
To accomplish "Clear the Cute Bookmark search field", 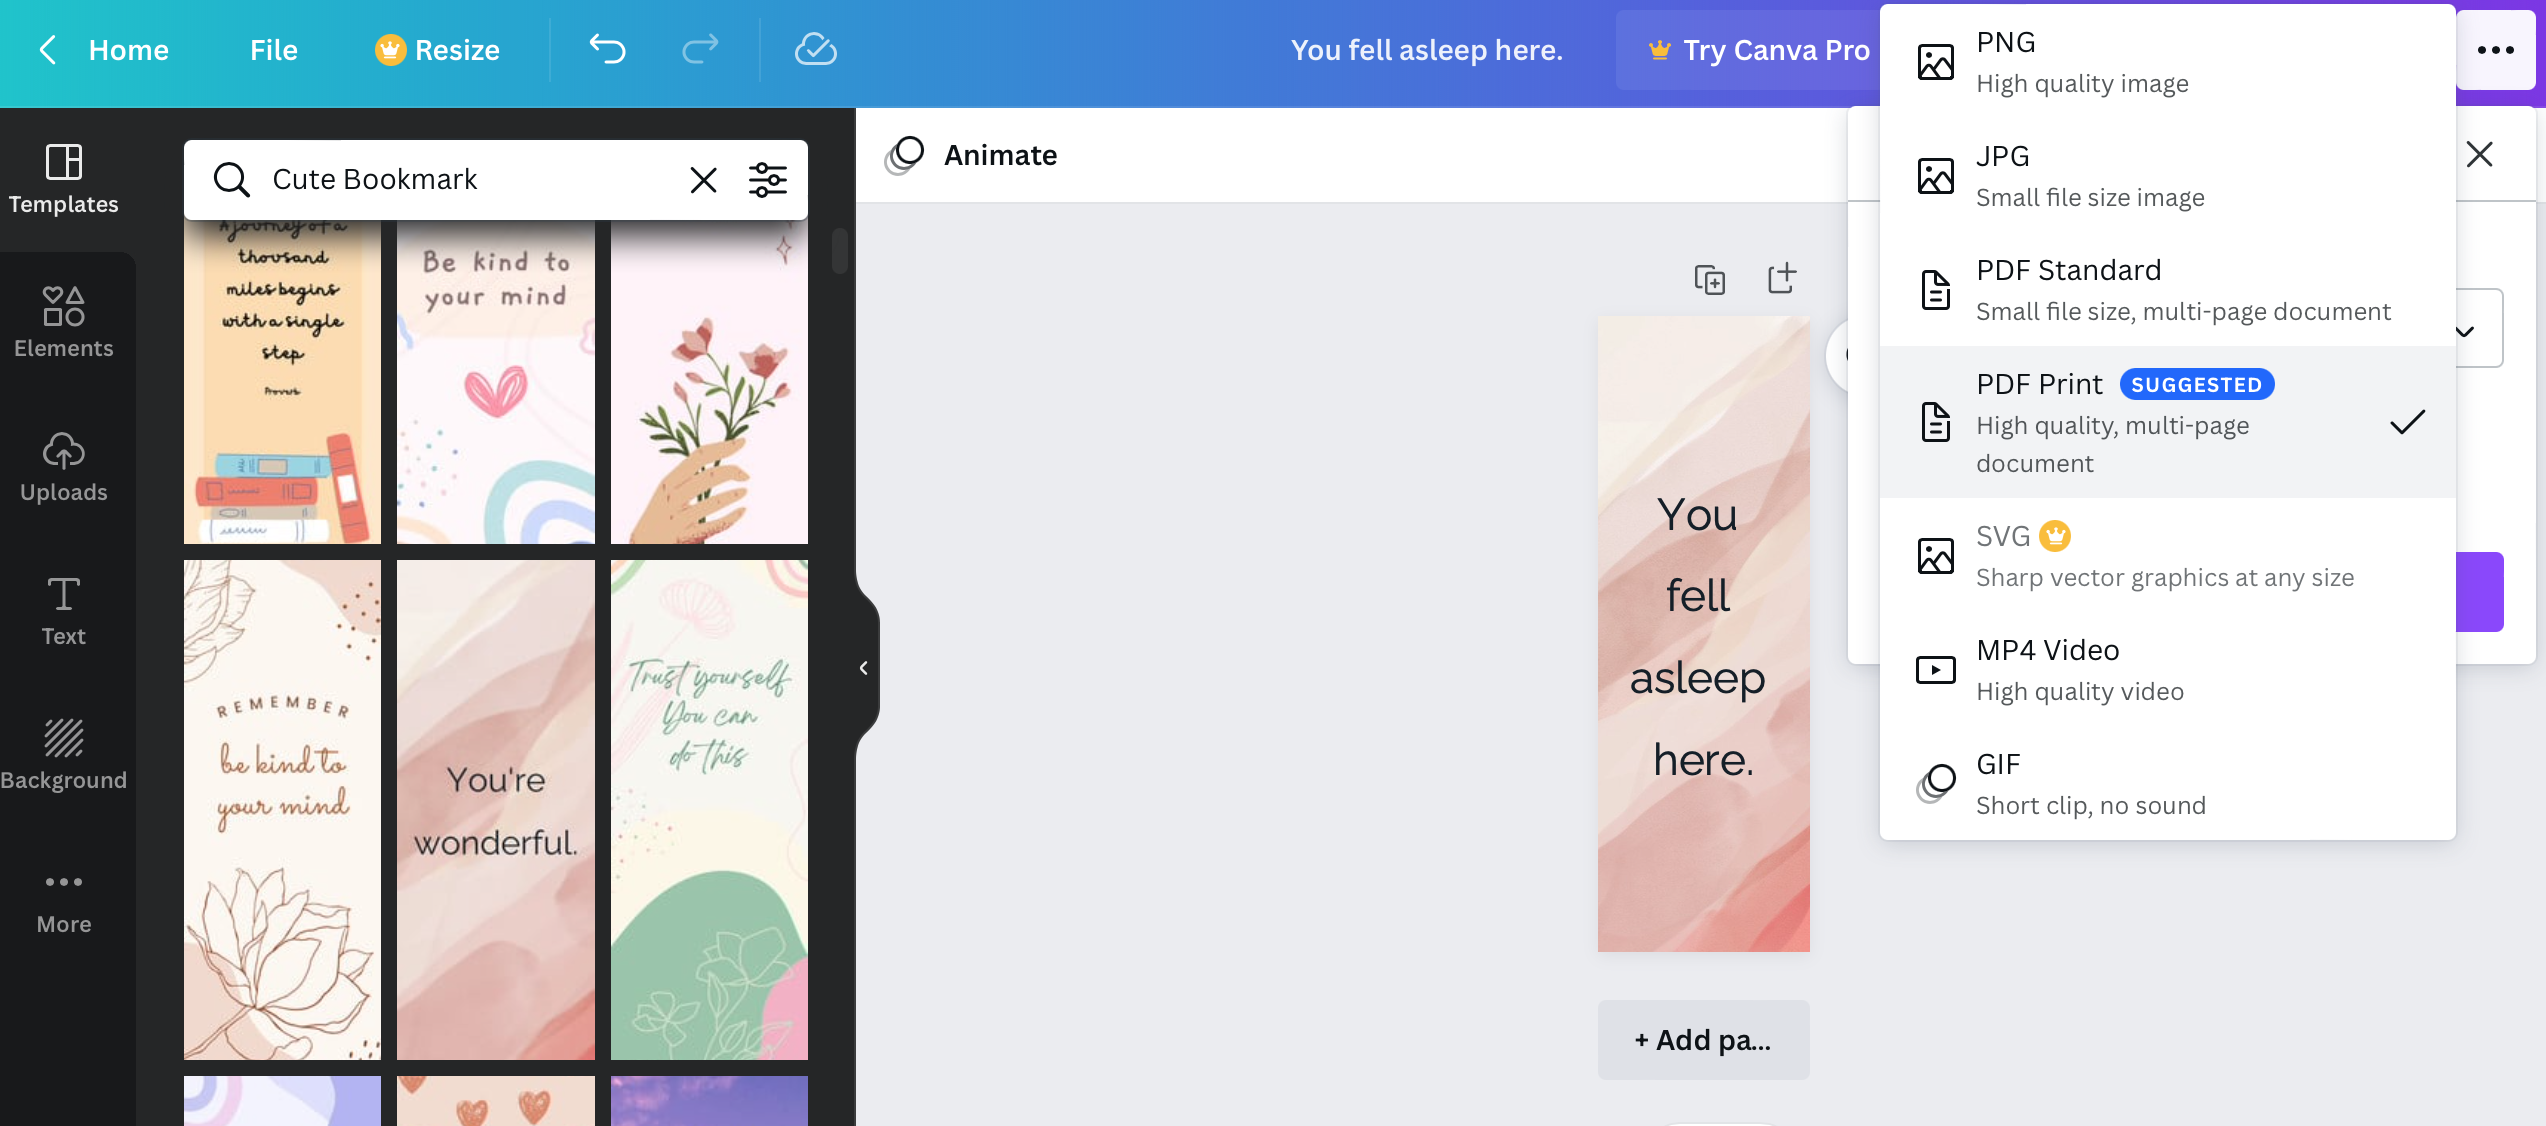I will tap(701, 179).
